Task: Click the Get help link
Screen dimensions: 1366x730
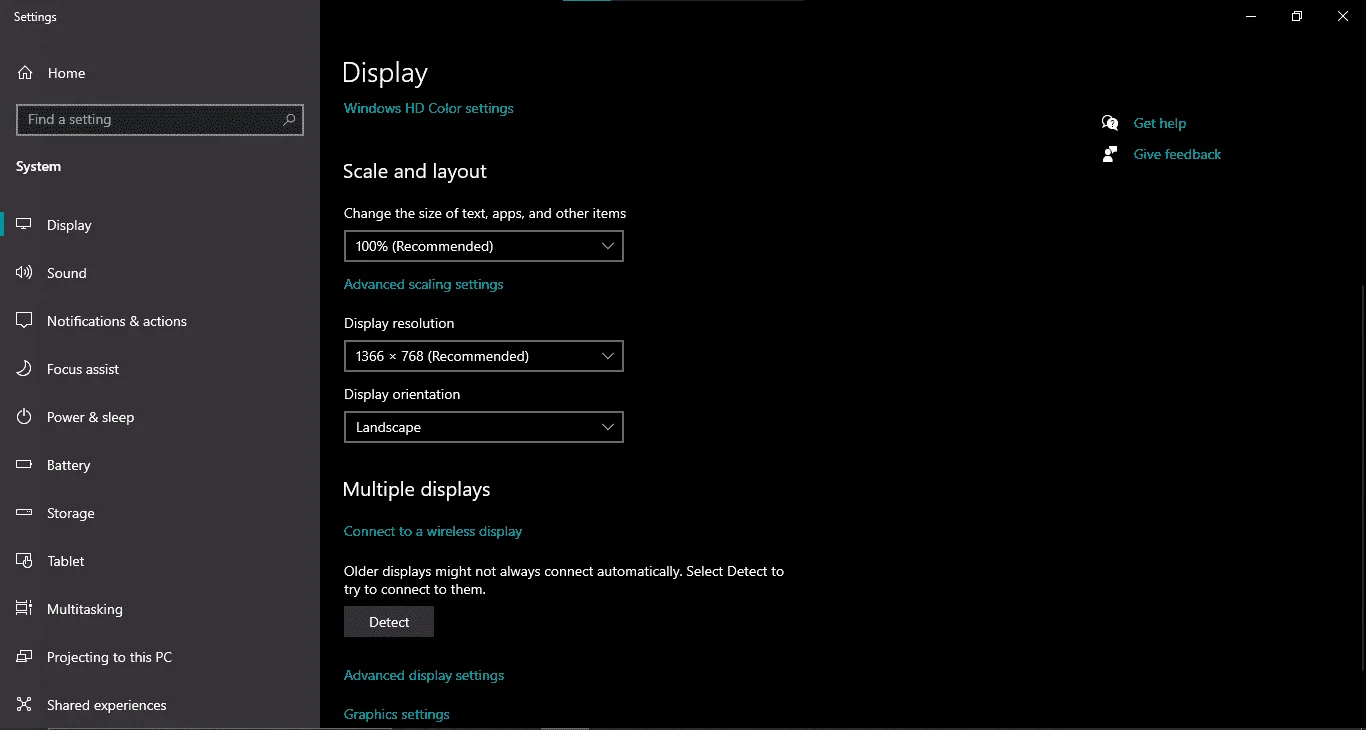Action: point(1160,123)
